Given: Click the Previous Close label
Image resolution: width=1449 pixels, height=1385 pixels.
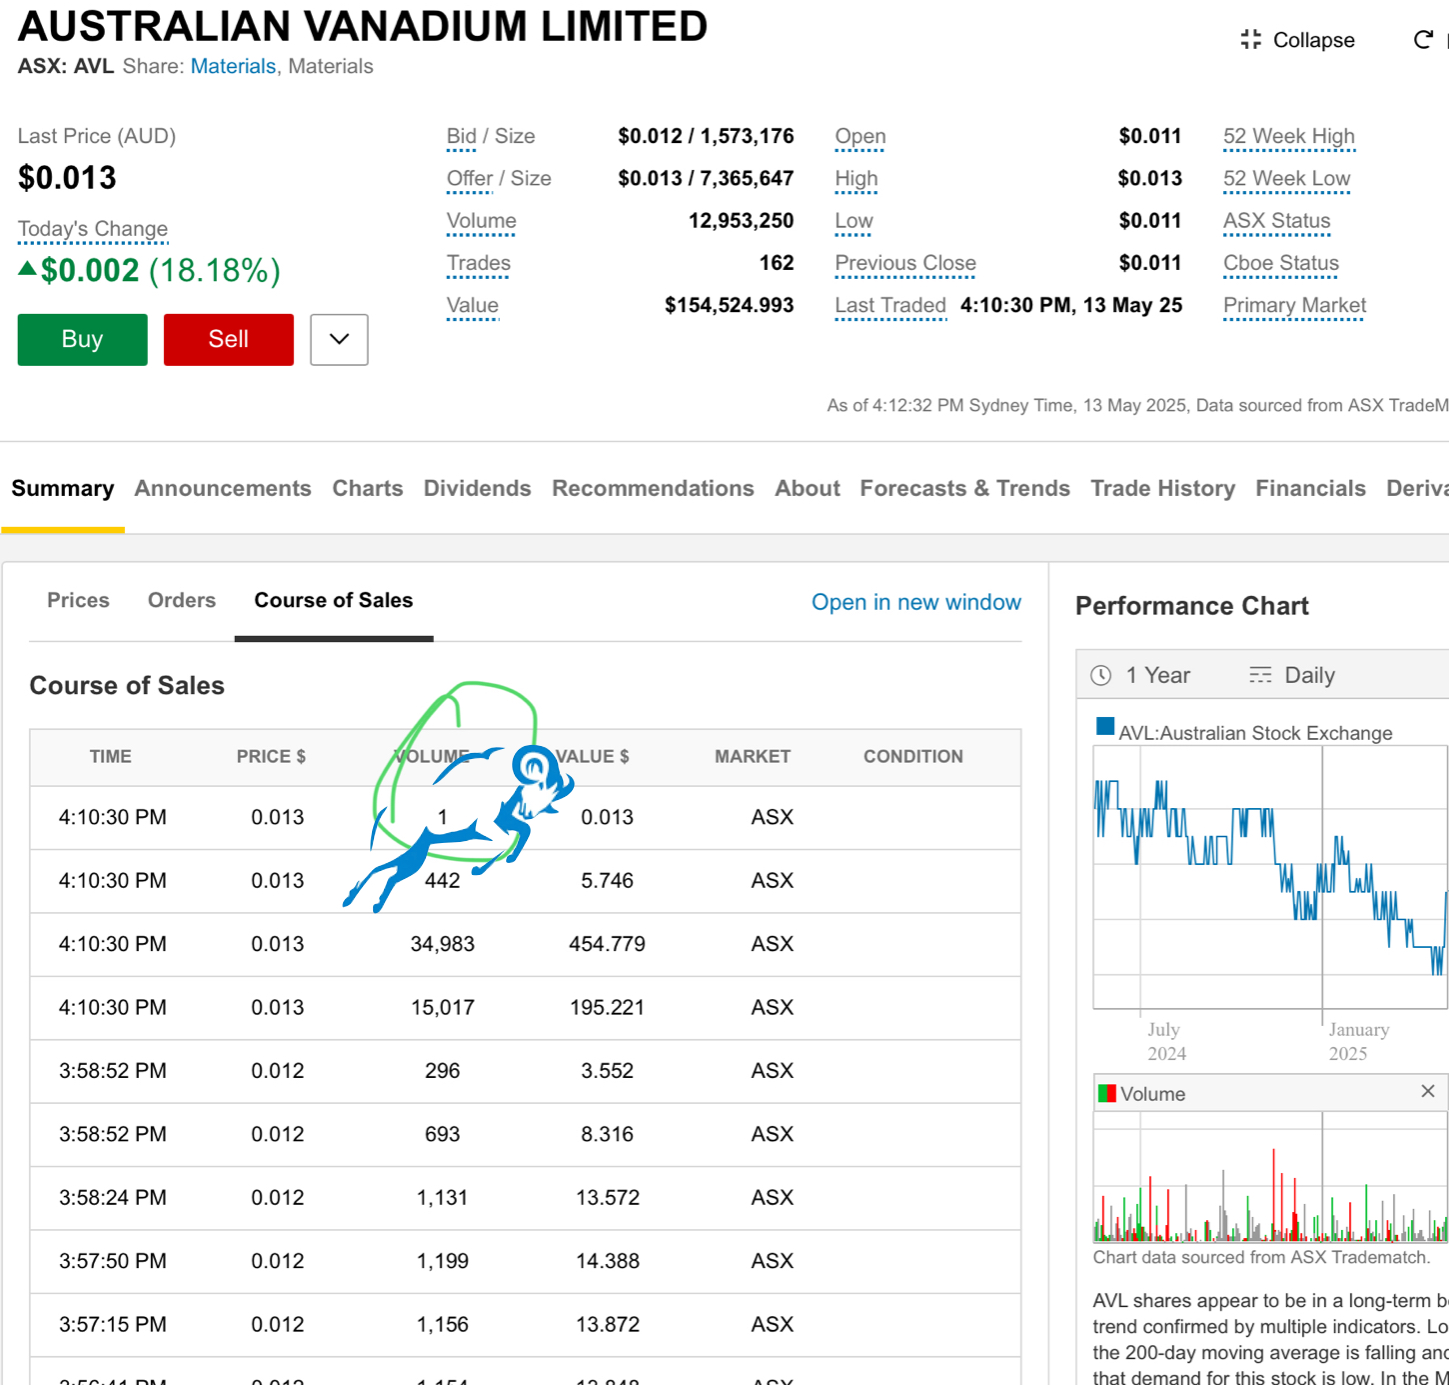Looking at the screenshot, I should pos(905,264).
